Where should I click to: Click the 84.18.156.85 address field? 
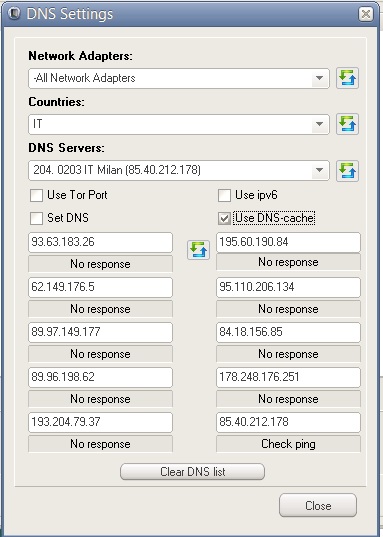(x=288, y=332)
